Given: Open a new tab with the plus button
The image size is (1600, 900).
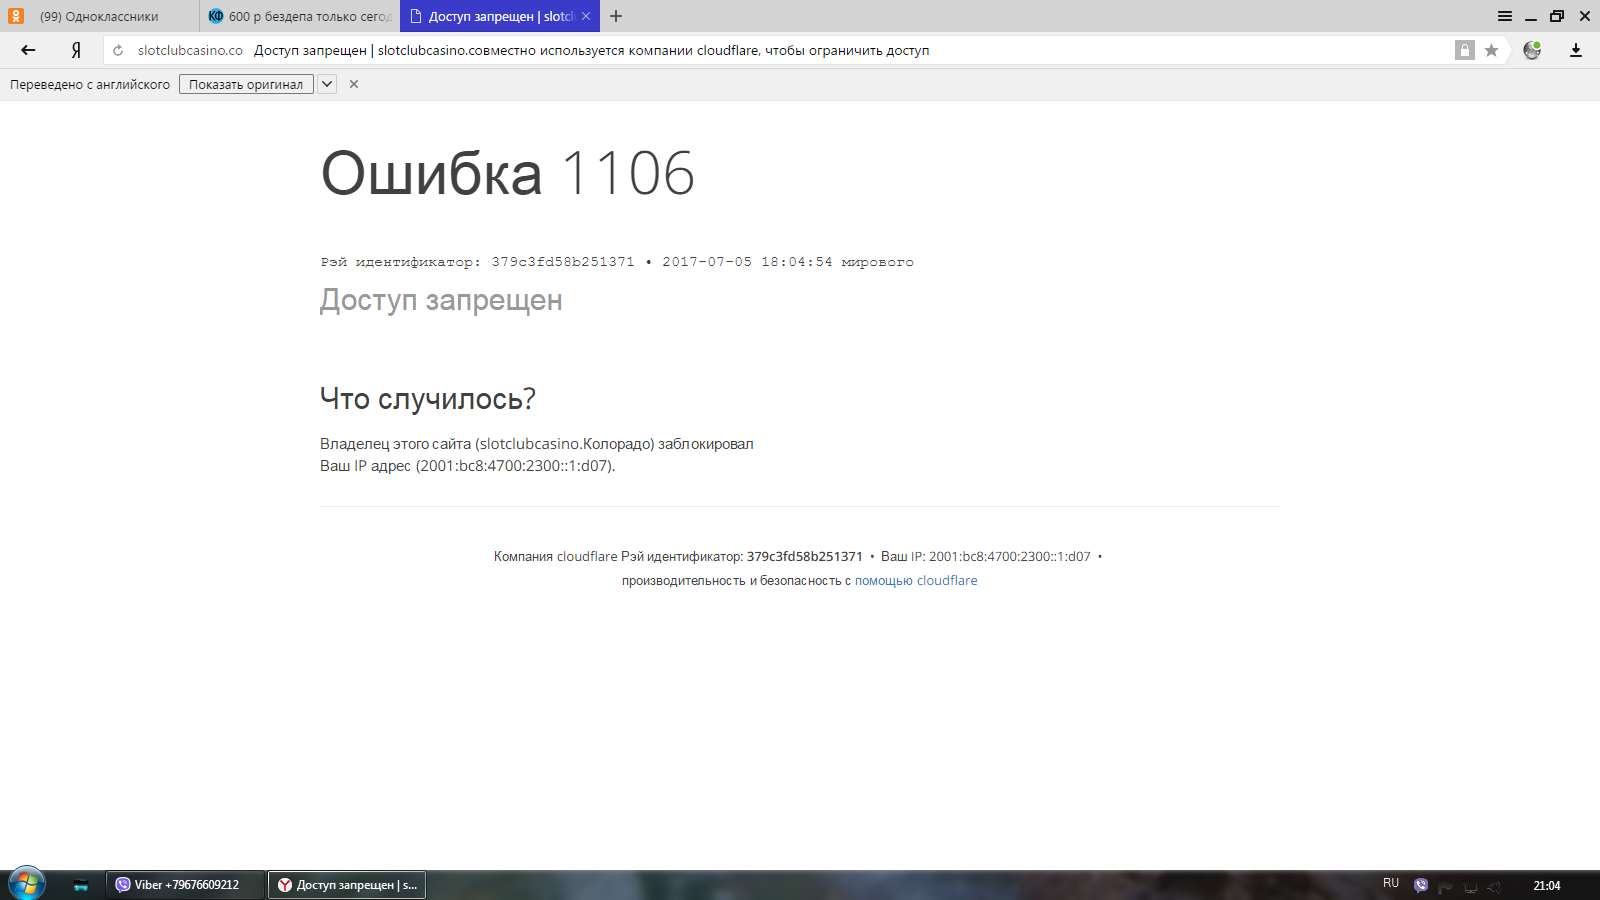Looking at the screenshot, I should pyautogui.click(x=616, y=16).
